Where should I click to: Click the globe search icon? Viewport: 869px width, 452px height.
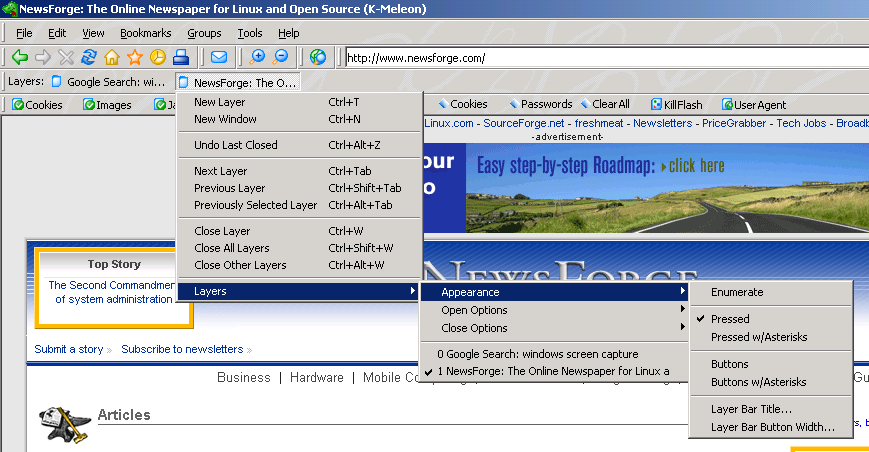coord(318,57)
